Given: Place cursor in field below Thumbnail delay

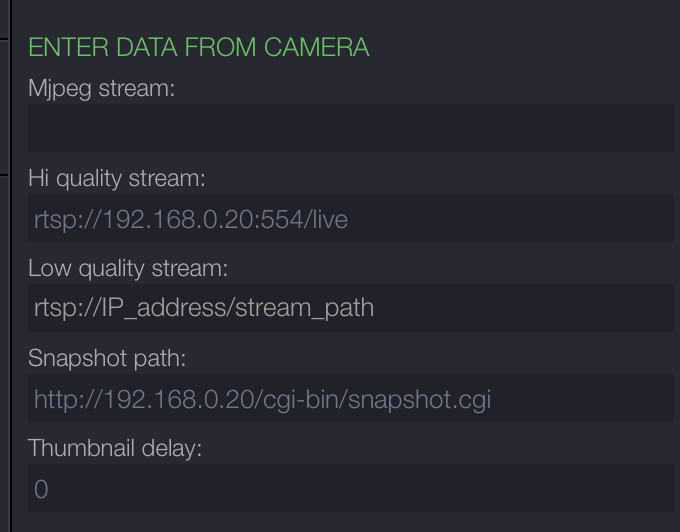Looking at the screenshot, I should click(x=350, y=488).
